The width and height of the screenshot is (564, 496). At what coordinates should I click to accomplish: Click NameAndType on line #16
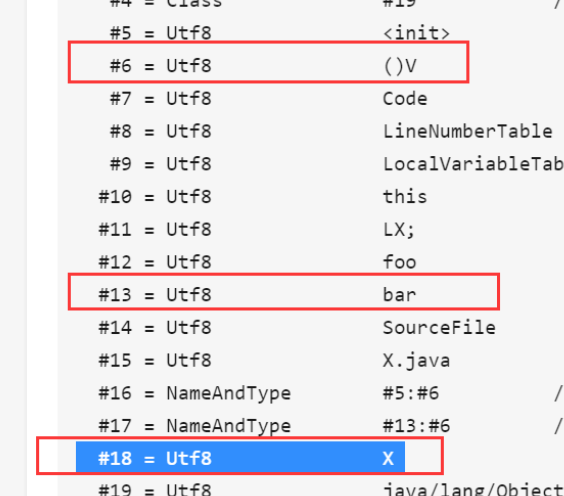[229, 393]
